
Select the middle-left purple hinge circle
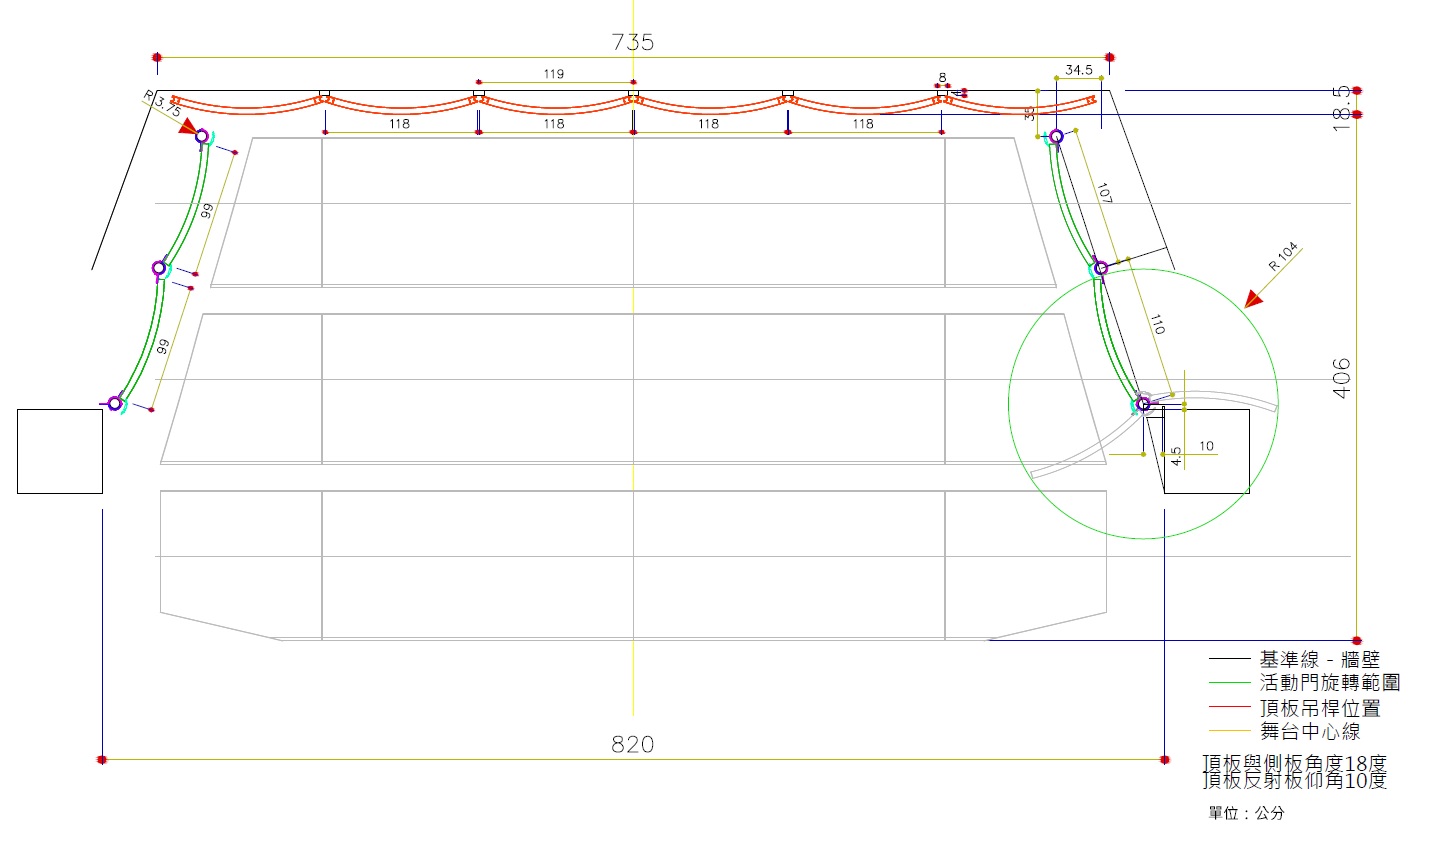click(x=159, y=268)
